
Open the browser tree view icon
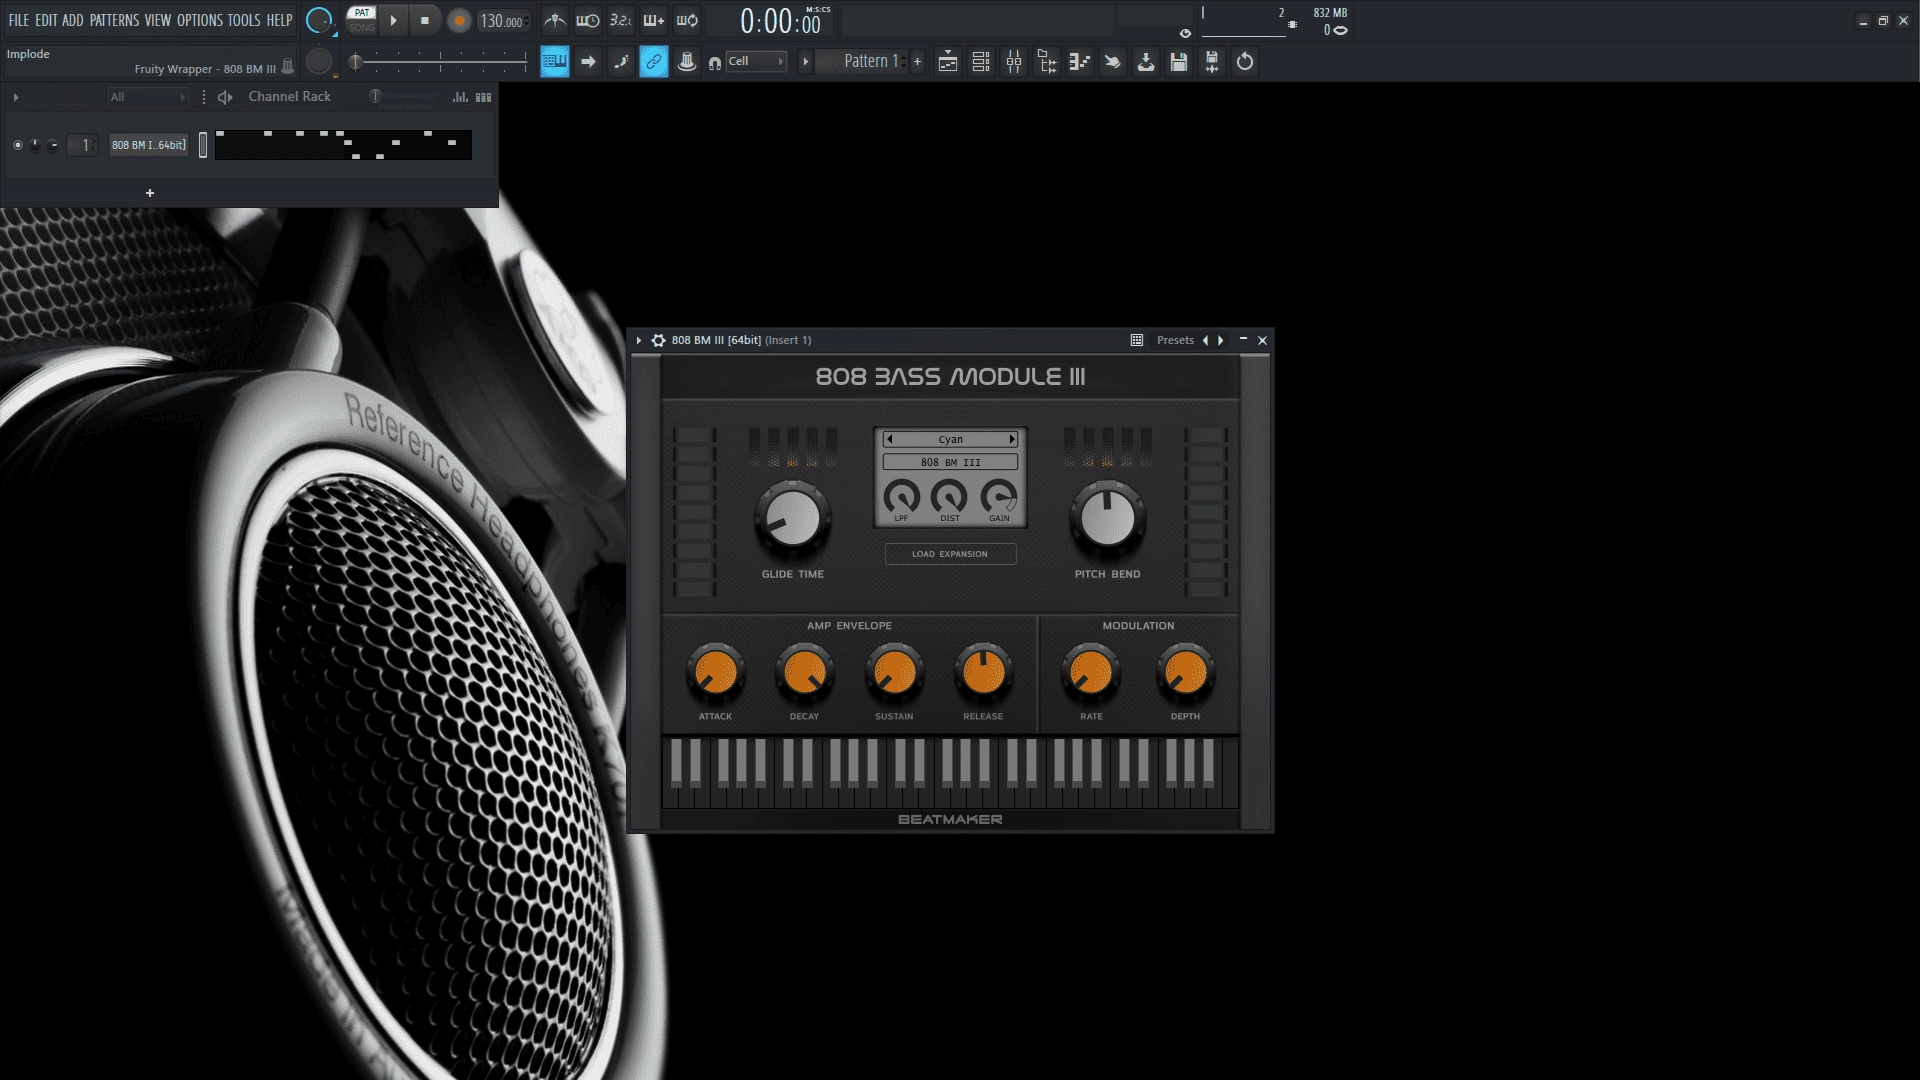(1047, 62)
